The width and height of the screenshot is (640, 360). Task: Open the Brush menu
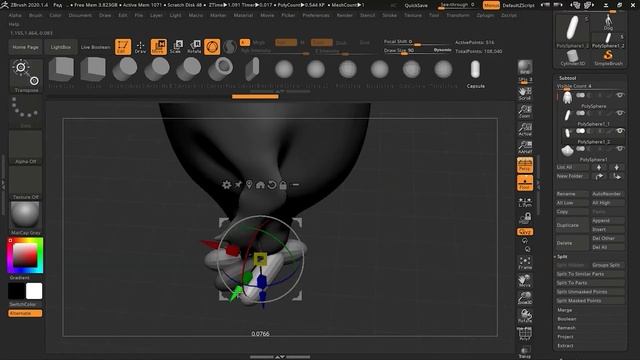click(x=36, y=15)
